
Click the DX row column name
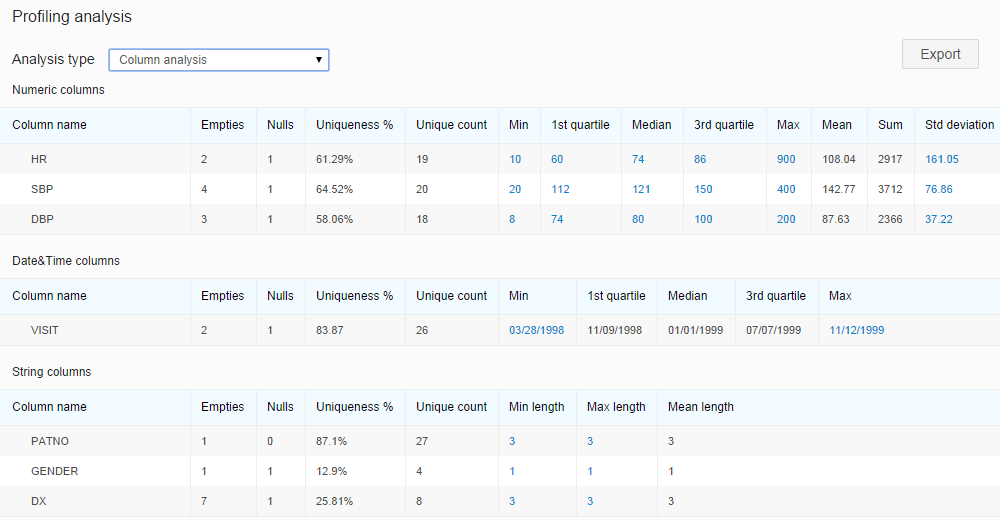tap(39, 501)
